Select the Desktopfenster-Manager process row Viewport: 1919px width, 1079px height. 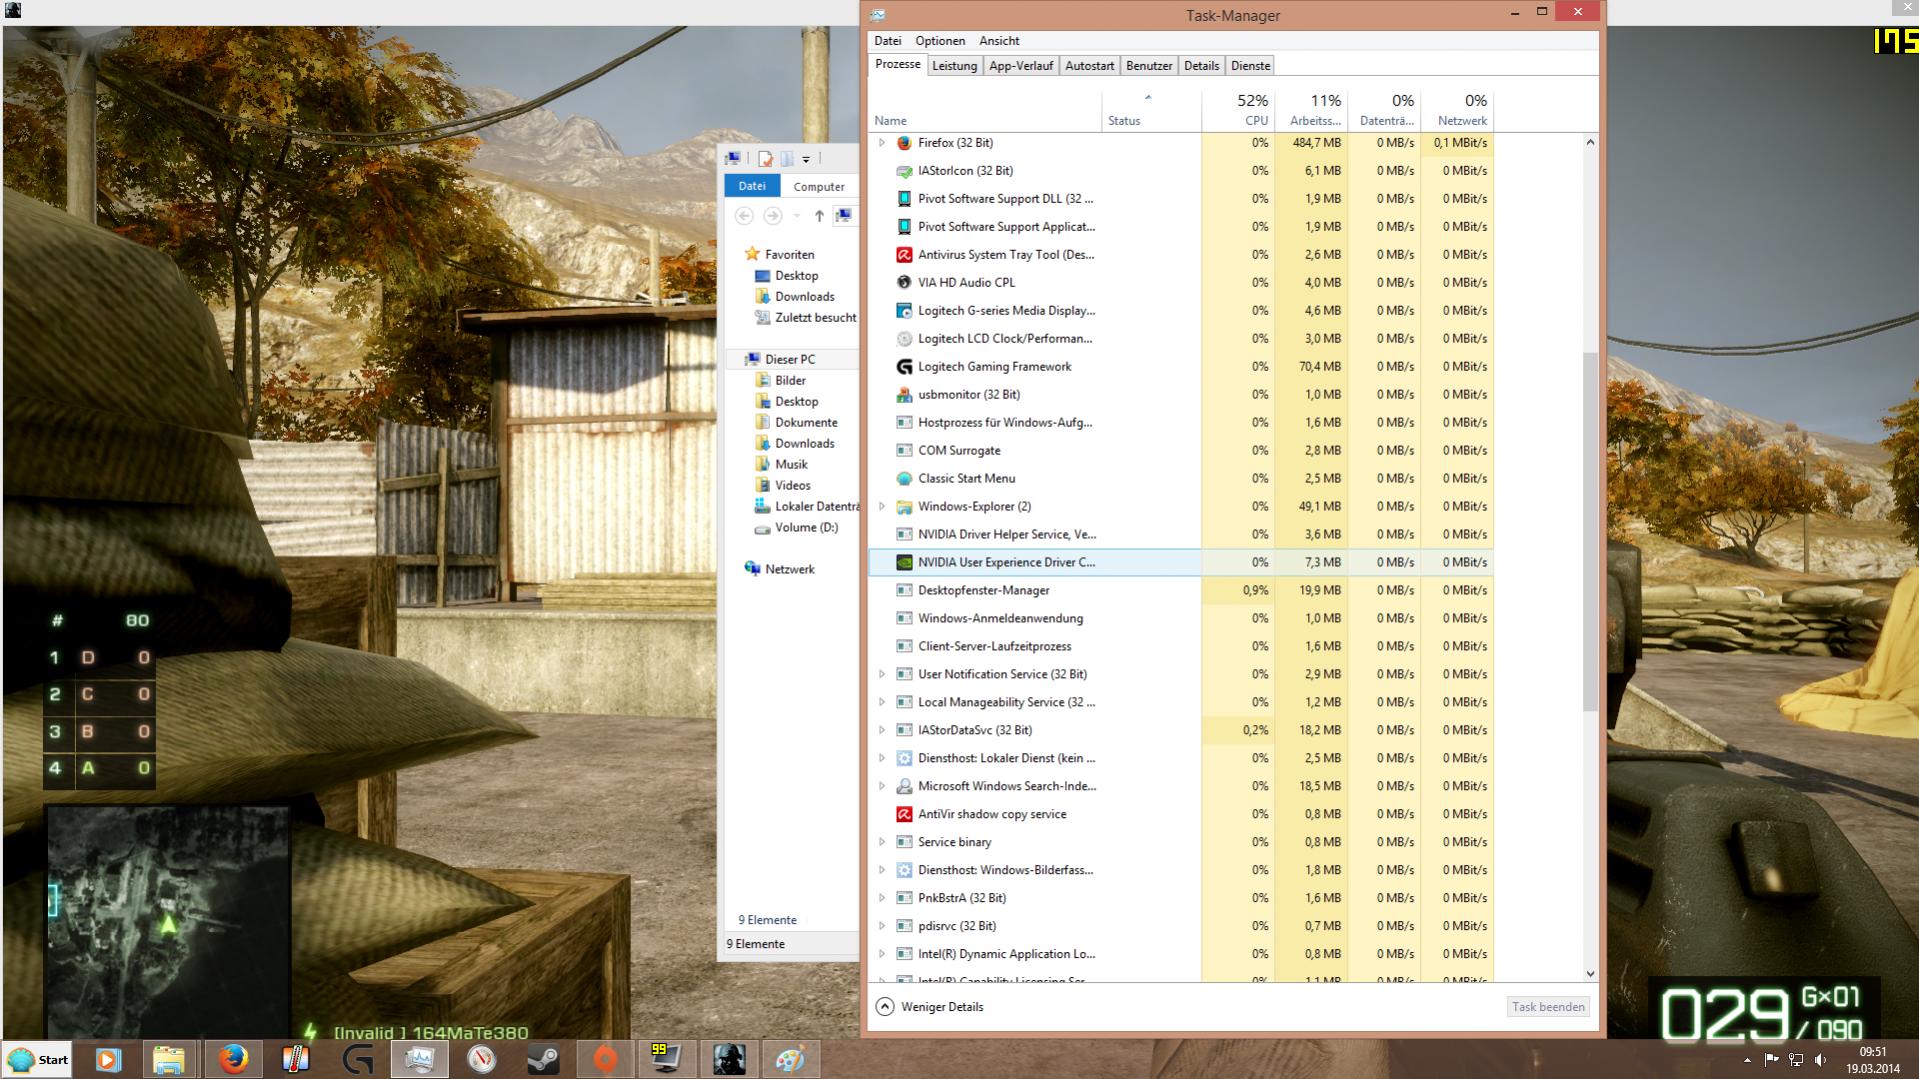click(x=1181, y=591)
